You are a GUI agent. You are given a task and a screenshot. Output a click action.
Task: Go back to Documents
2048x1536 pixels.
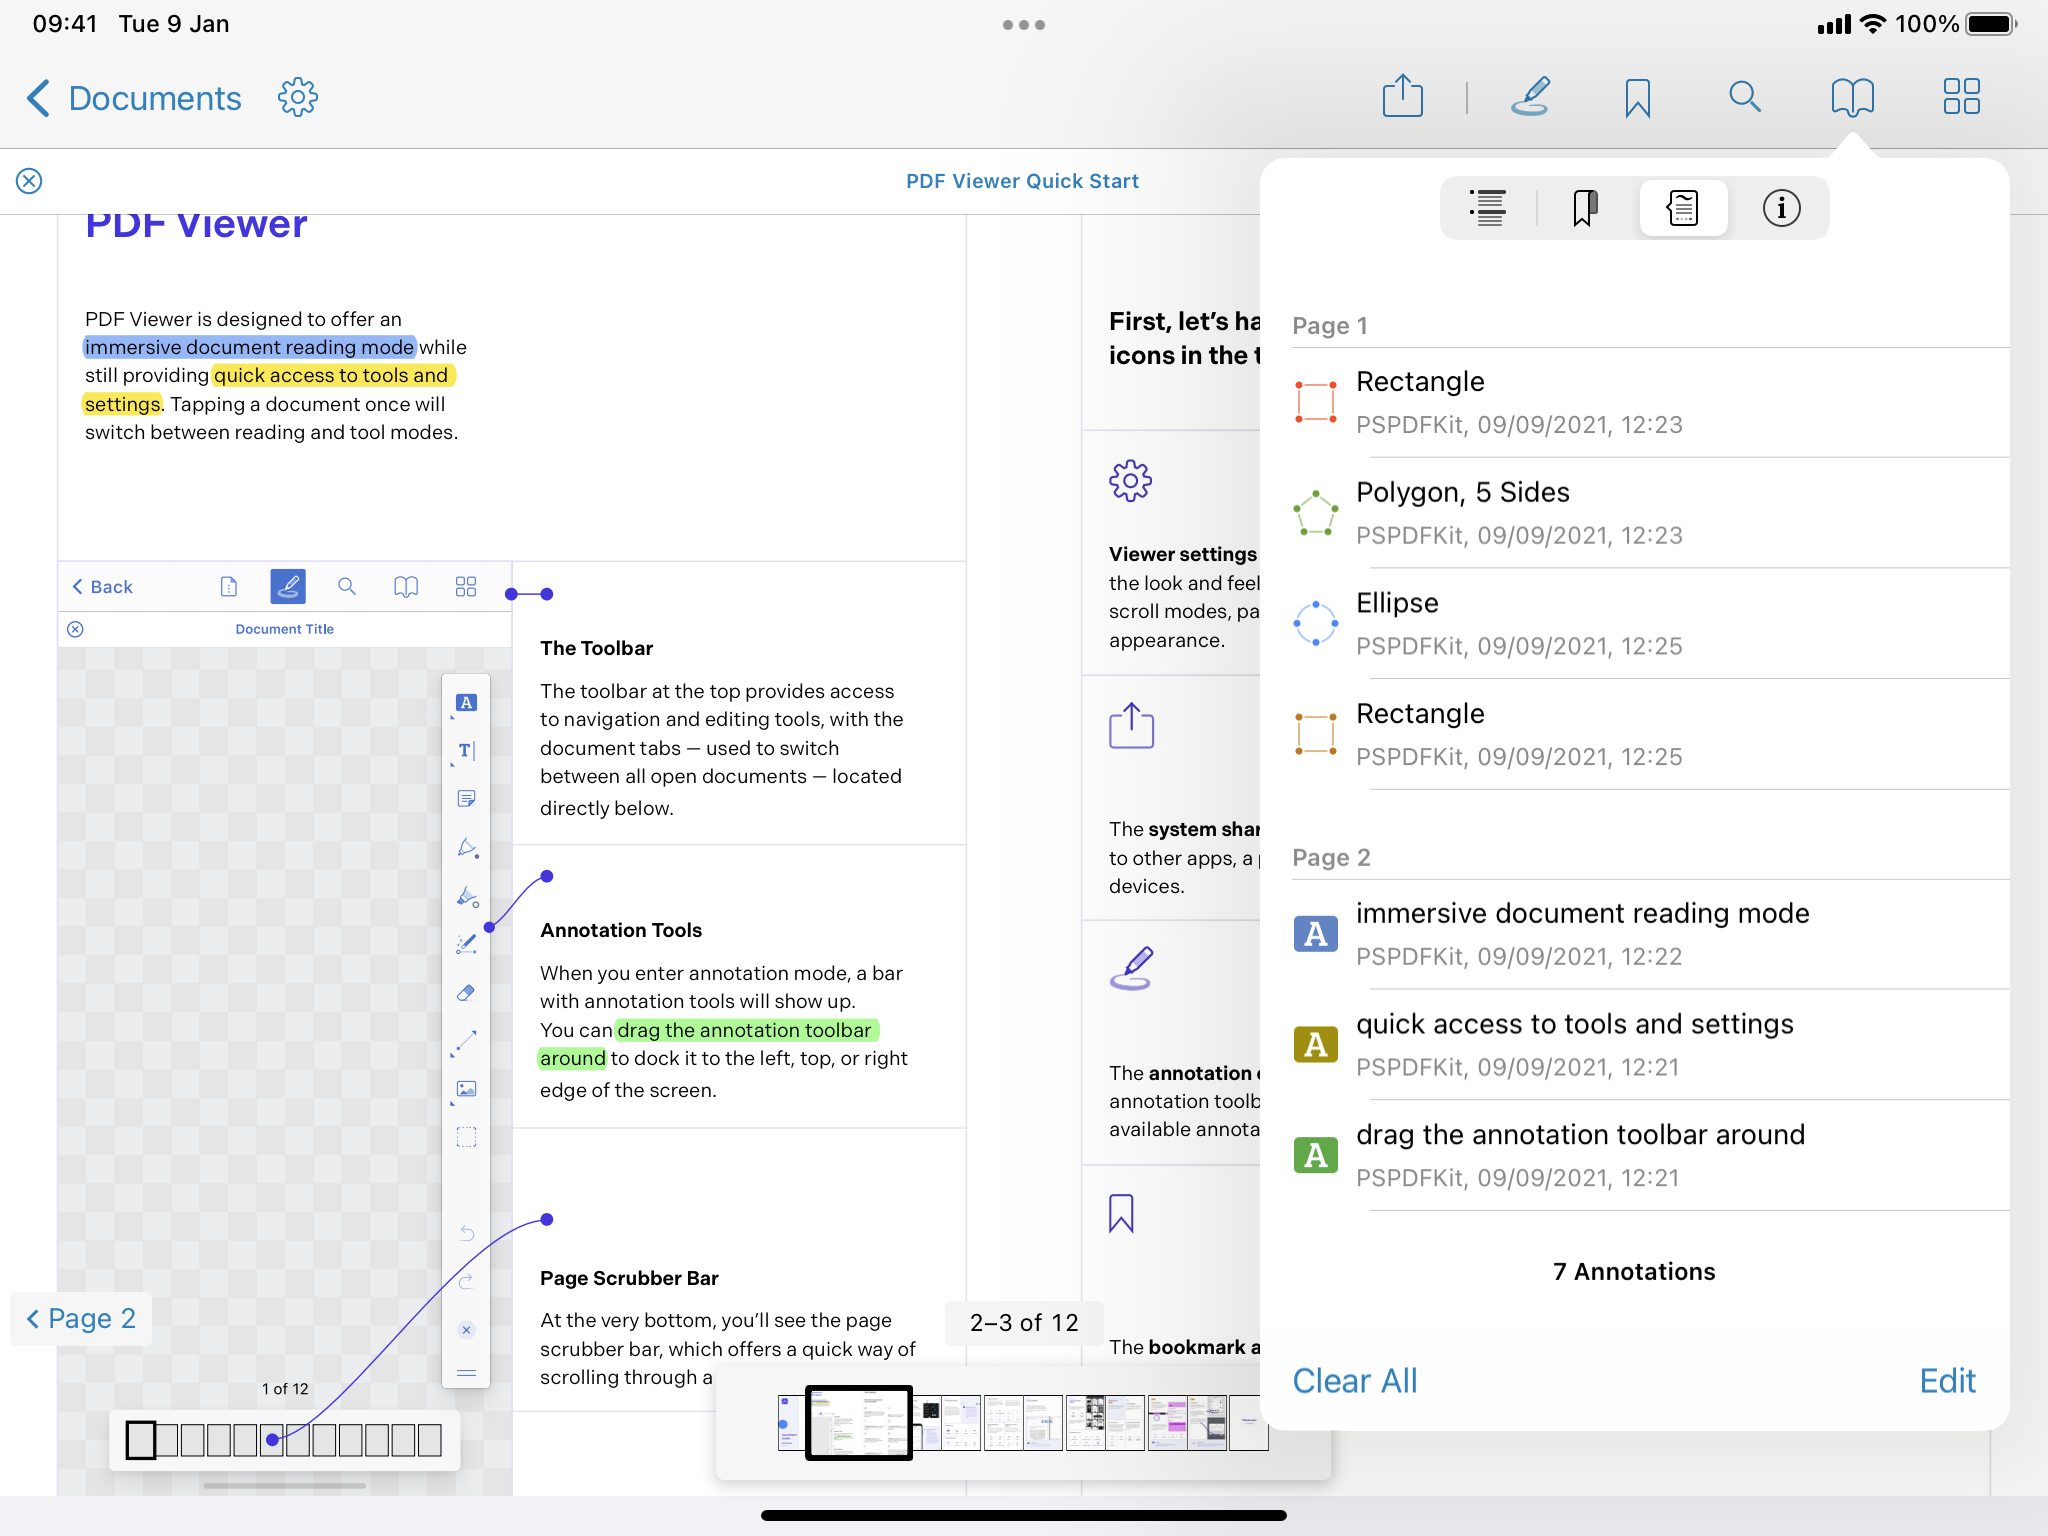click(x=133, y=98)
